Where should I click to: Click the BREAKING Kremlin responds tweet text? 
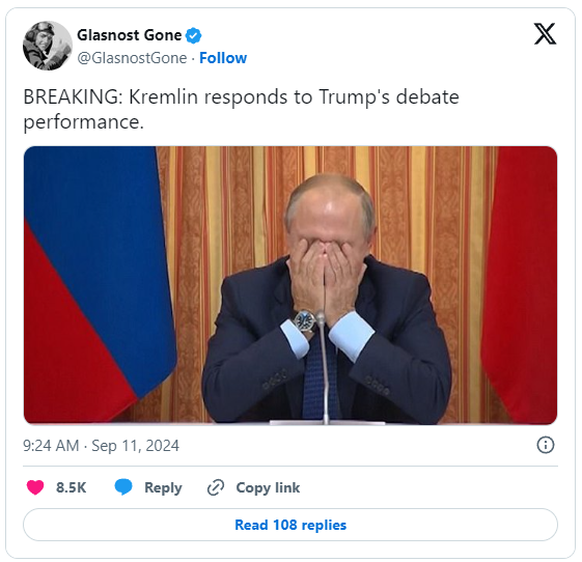tap(241, 109)
